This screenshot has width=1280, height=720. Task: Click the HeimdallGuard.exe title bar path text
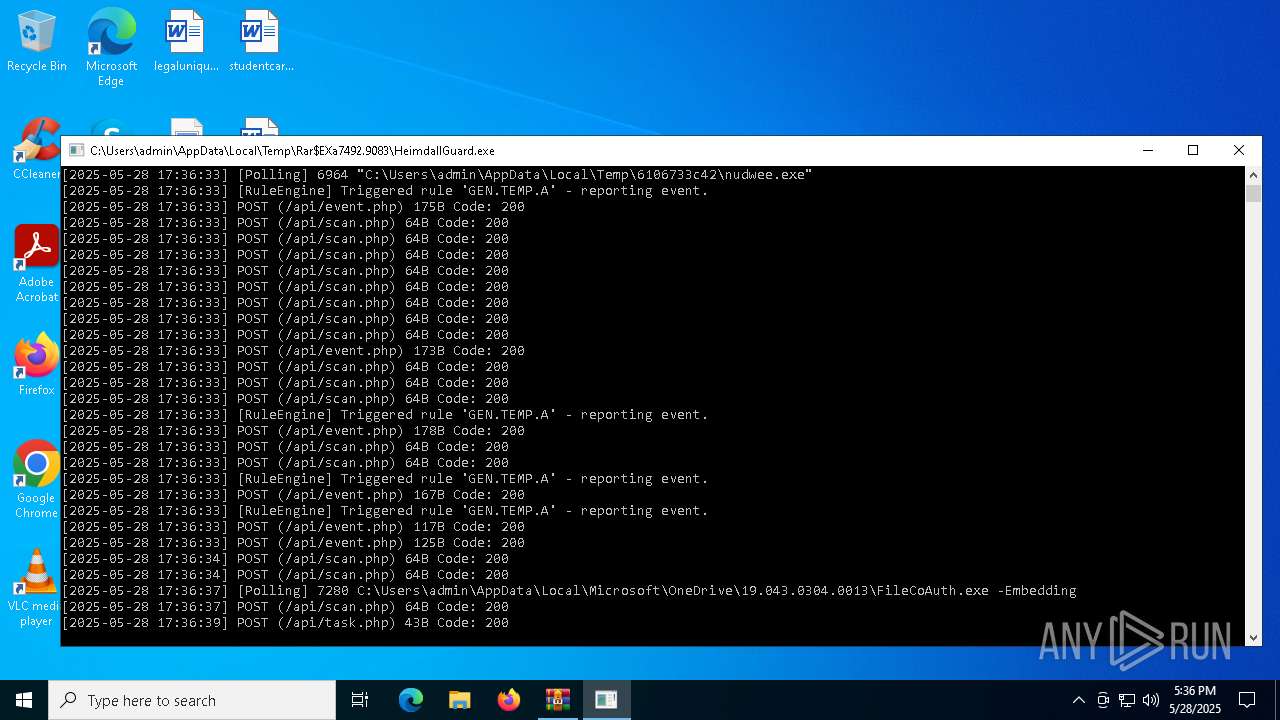pos(292,151)
